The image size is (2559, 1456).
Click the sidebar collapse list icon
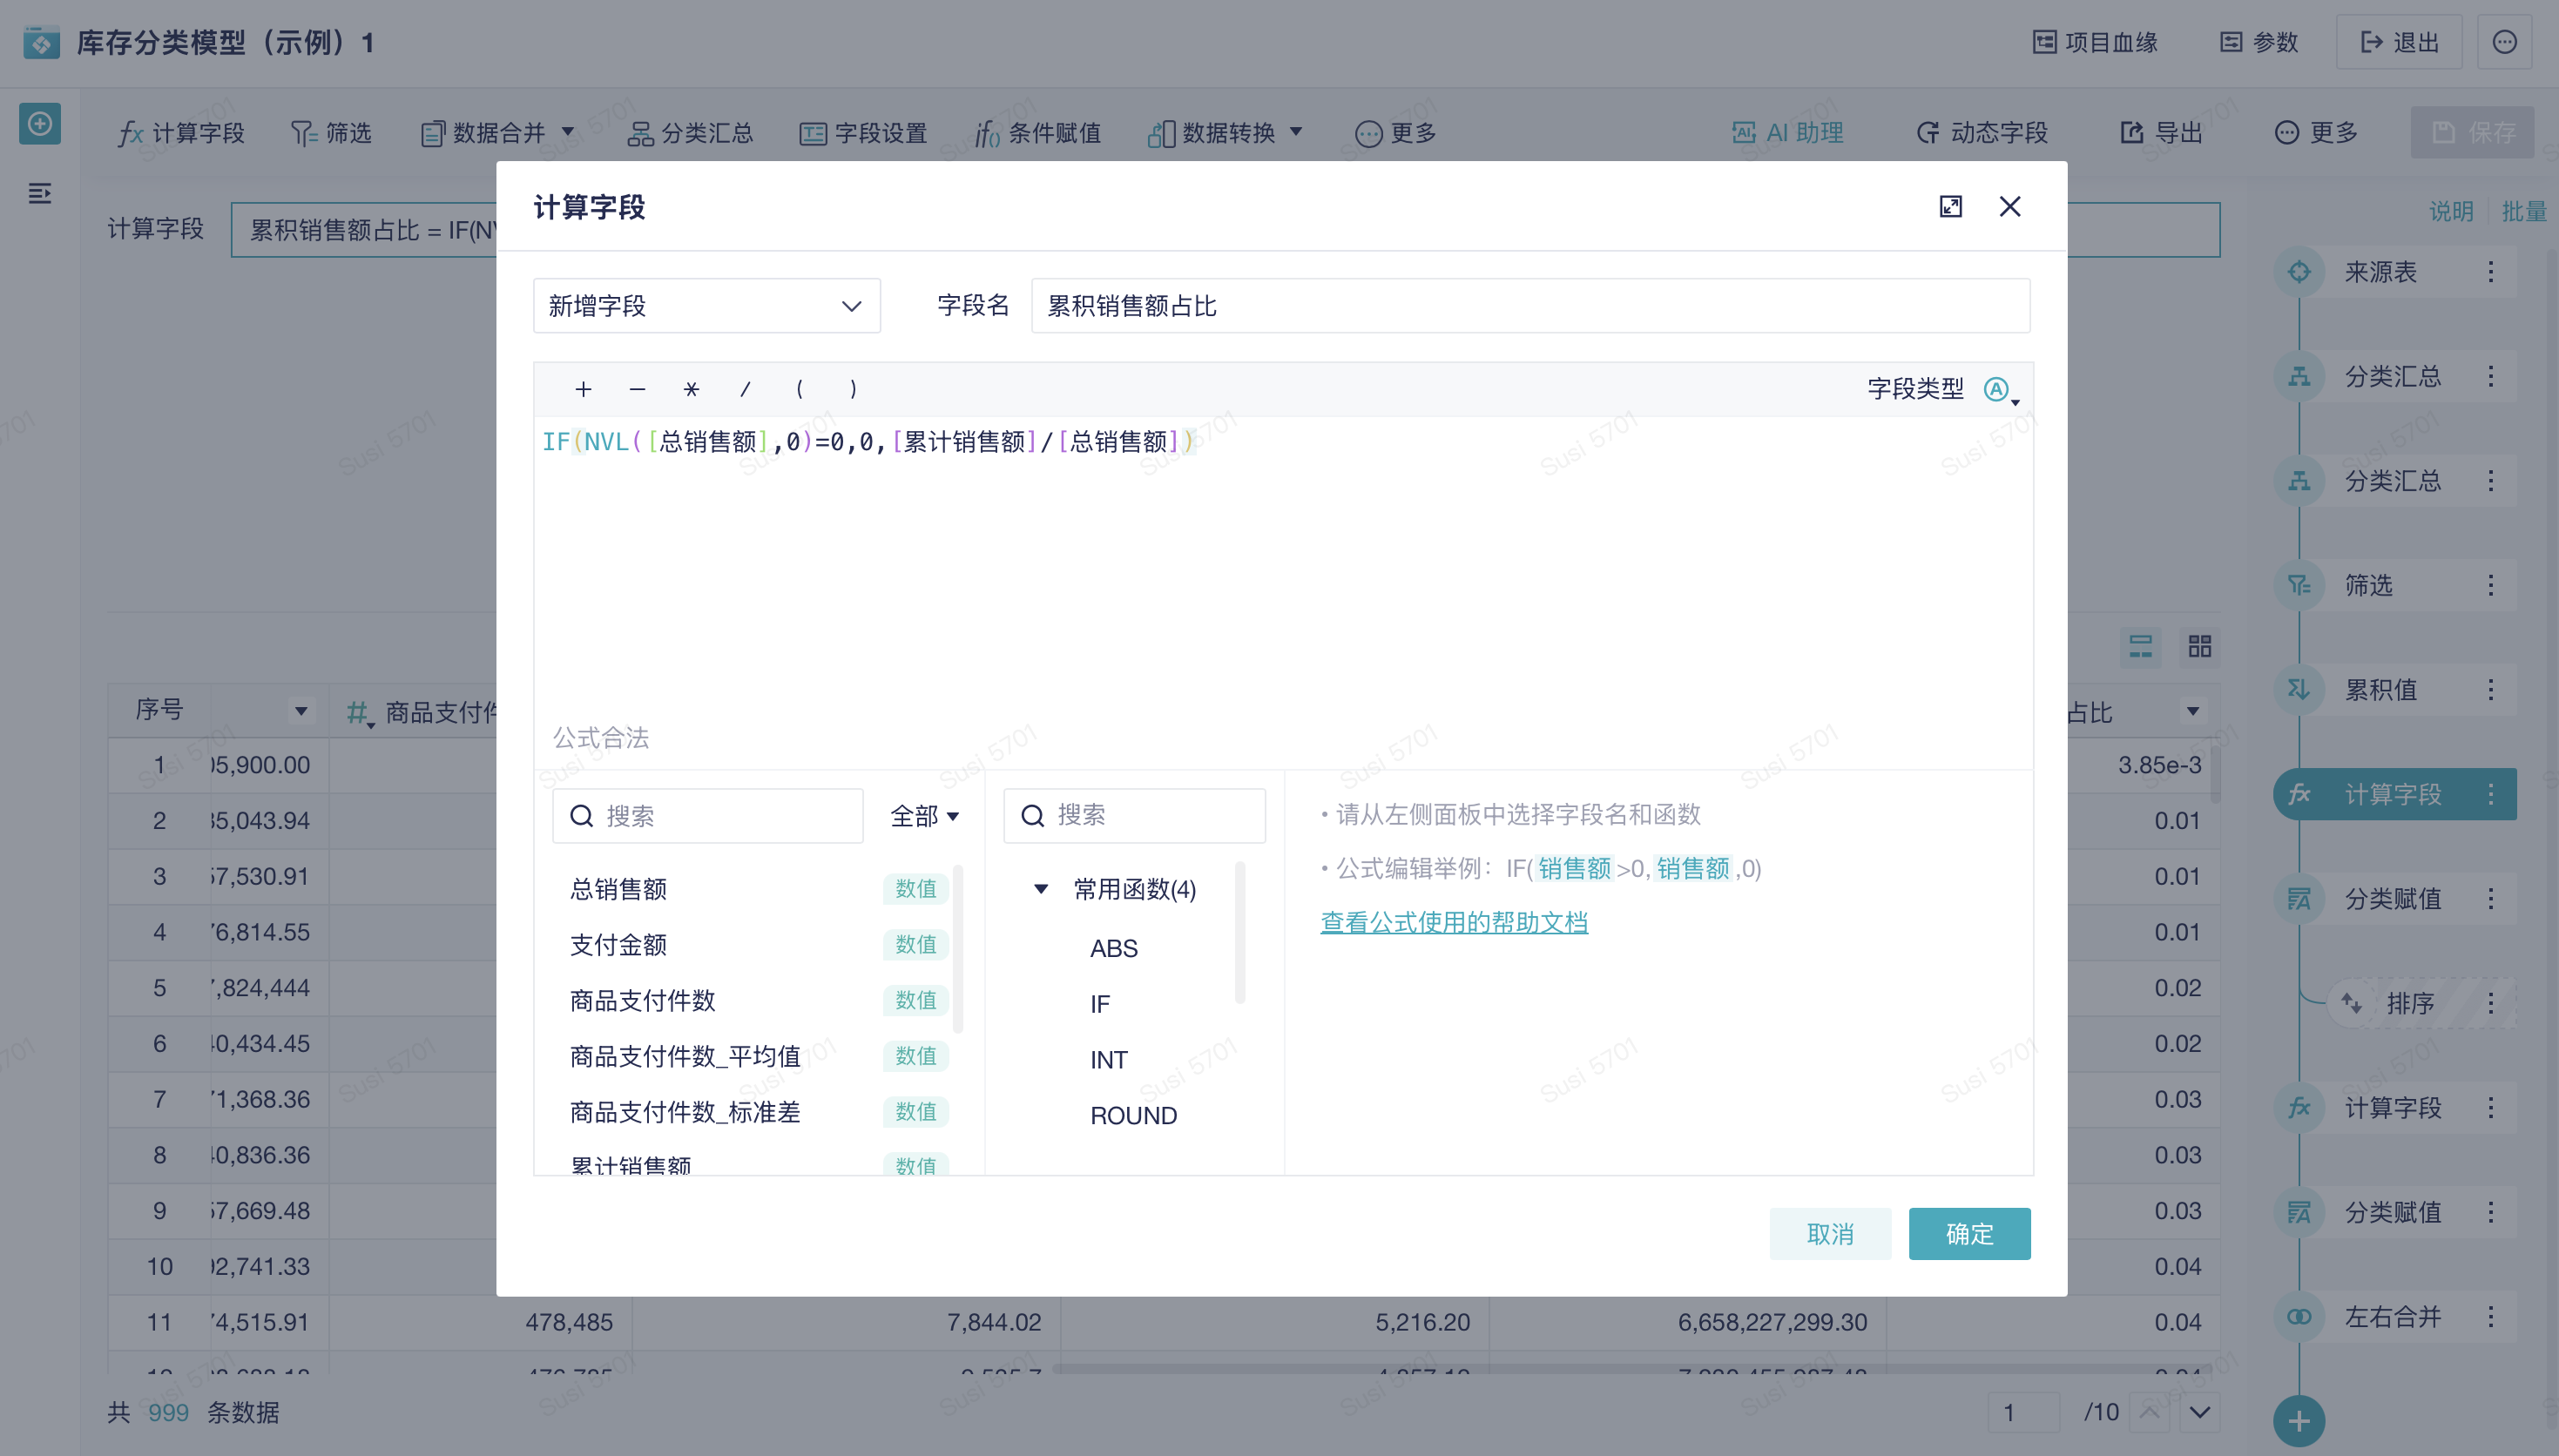coord(40,193)
